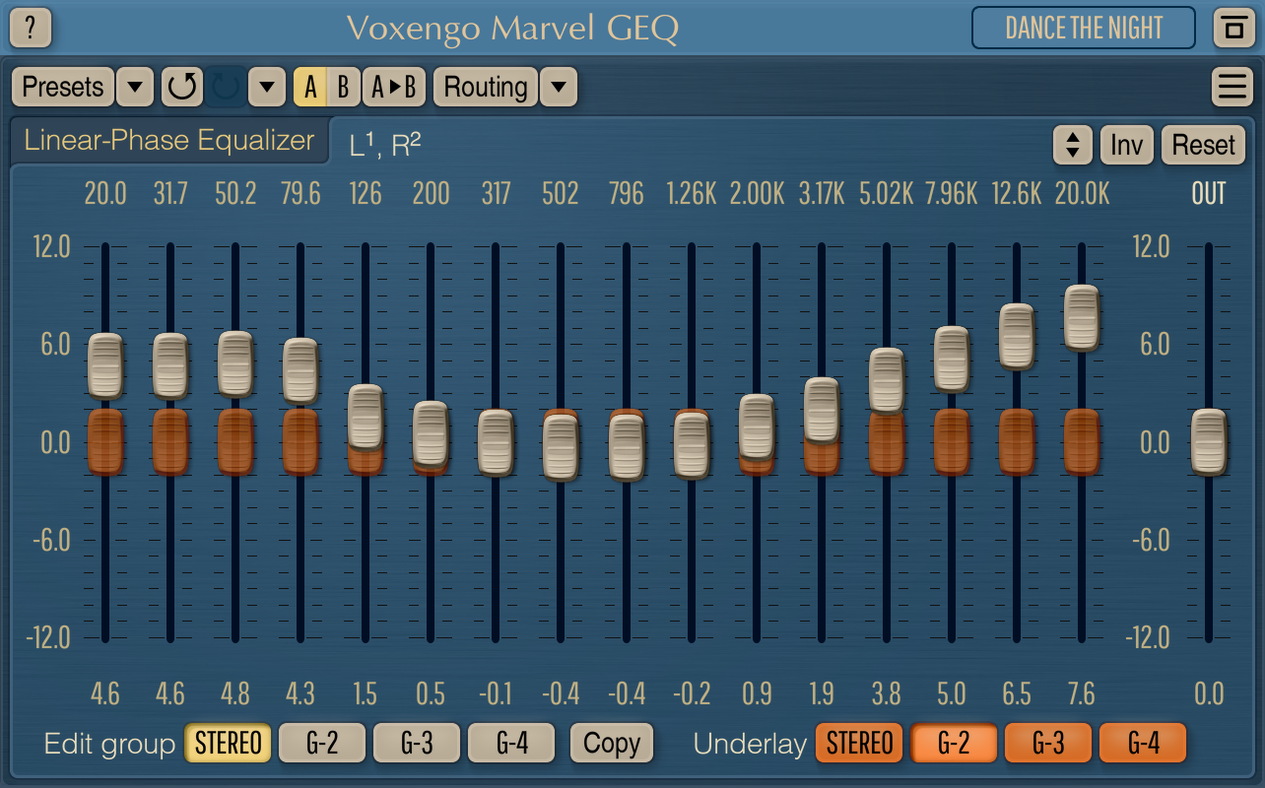1265x788 pixels.
Task: Click the window resize icon at top right
Action: pyautogui.click(x=1233, y=28)
